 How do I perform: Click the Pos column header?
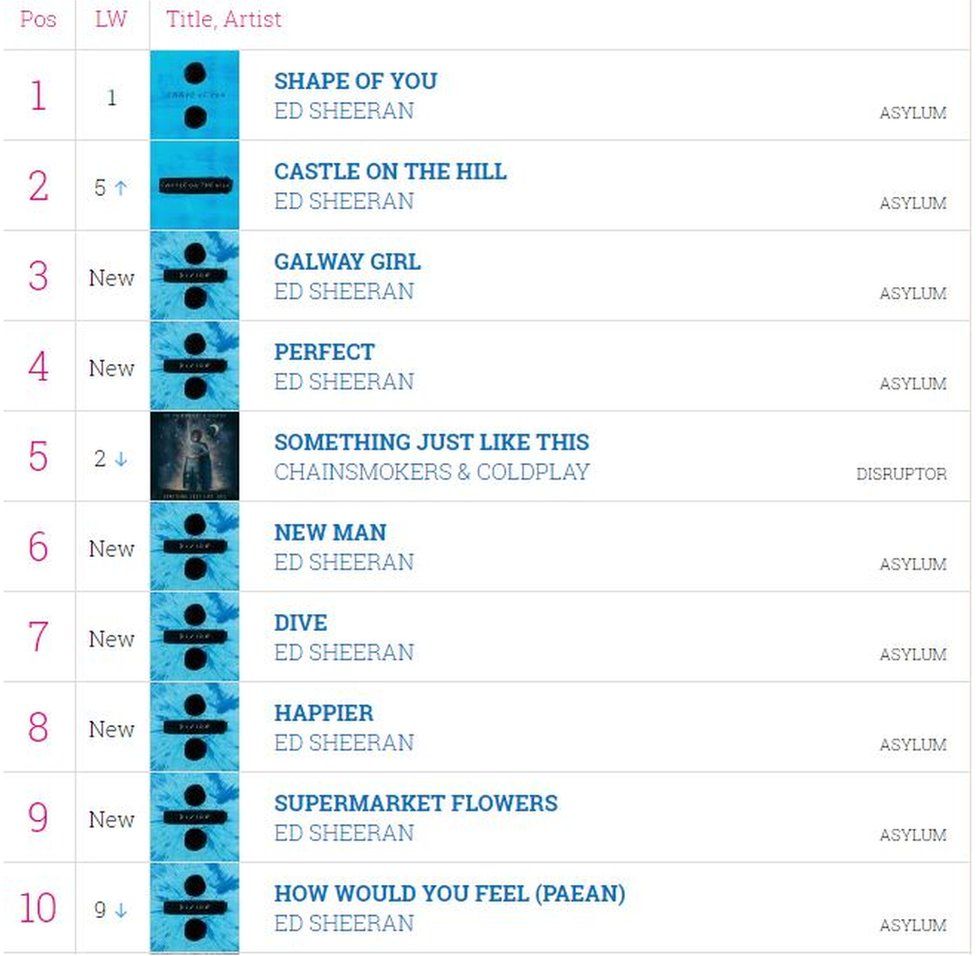[38, 19]
